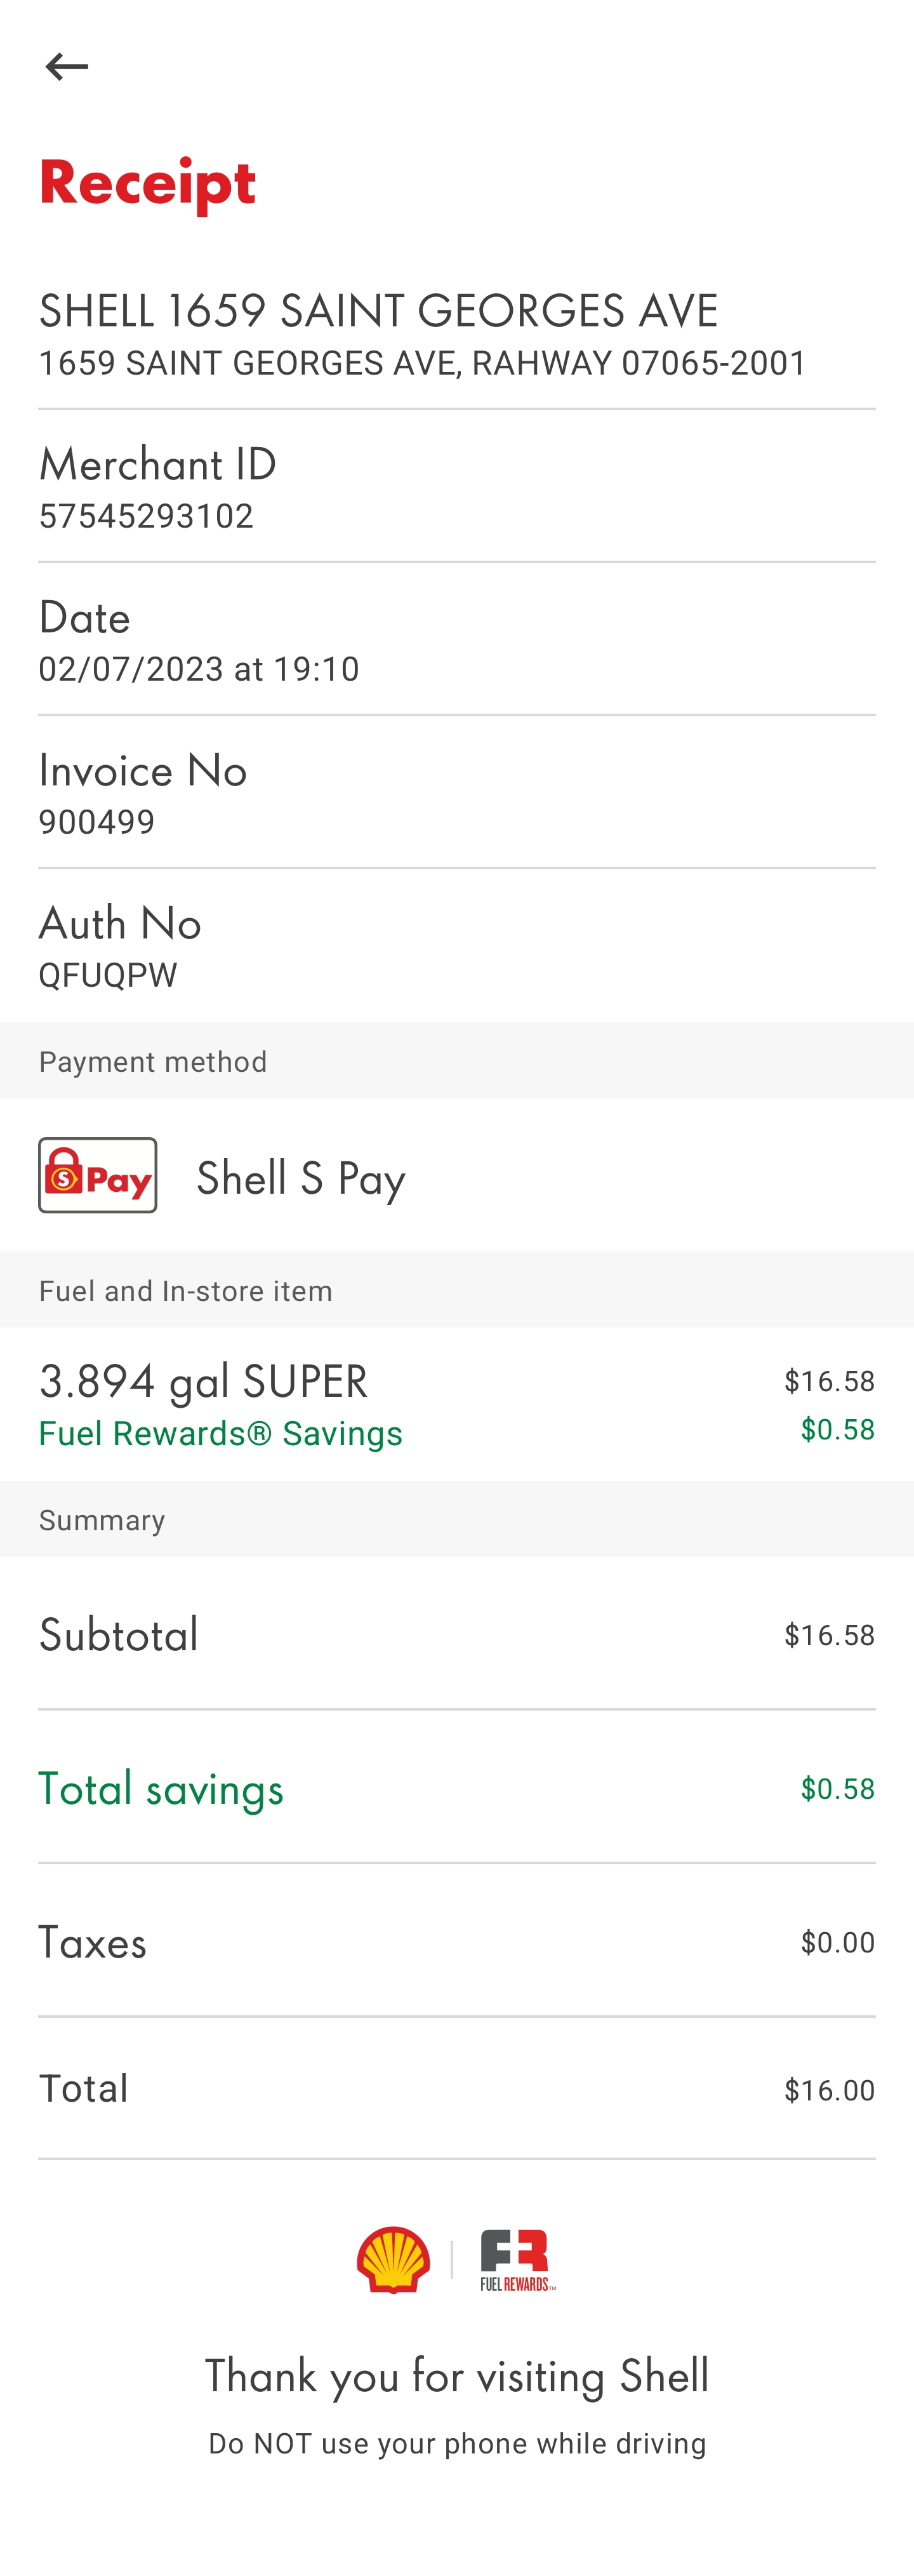914x2576 pixels.
Task: Tap the Taxes row amount $0.00
Action: pos(837,1942)
